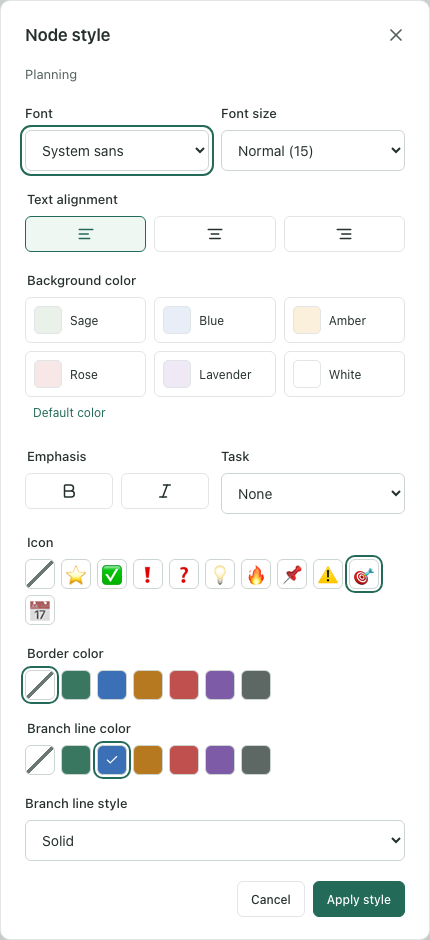
Task: Choose the star icon
Action: click(x=76, y=574)
